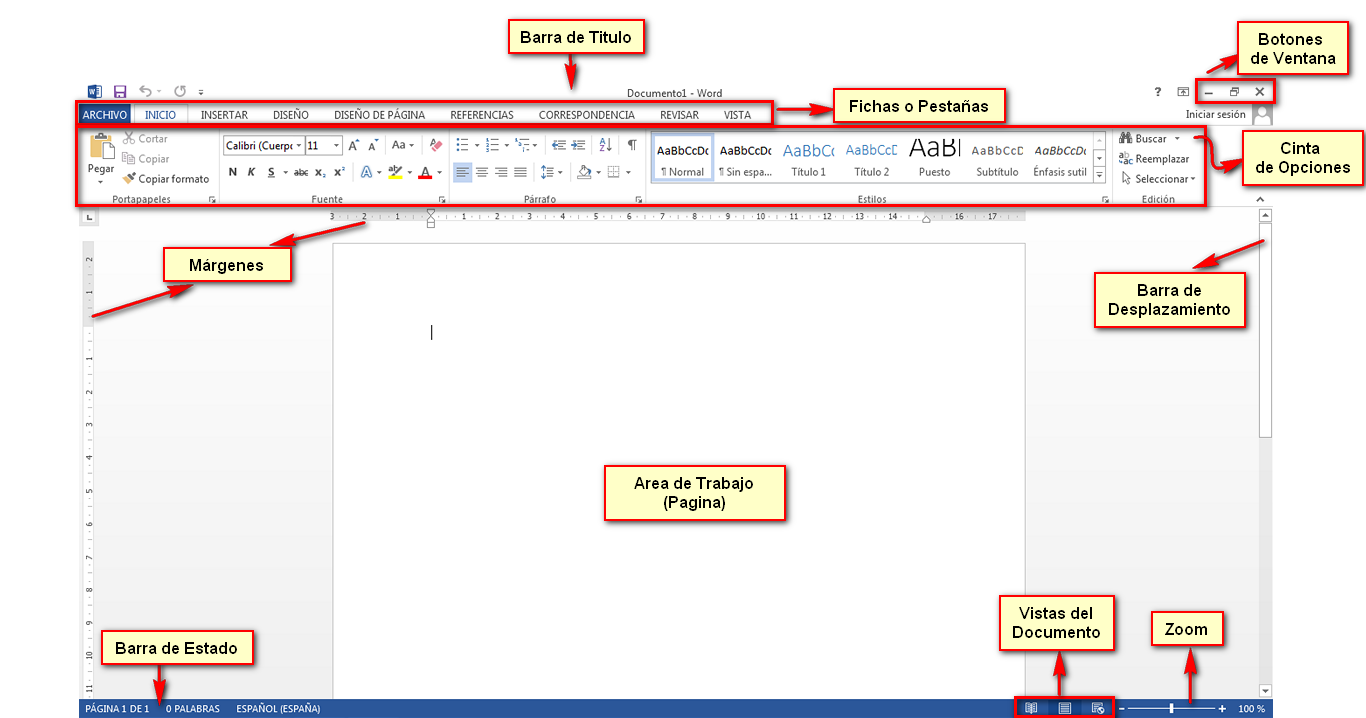Screen dimensions: 1366x718
Task: Sort text with the A-Z icon
Action: click(605, 145)
